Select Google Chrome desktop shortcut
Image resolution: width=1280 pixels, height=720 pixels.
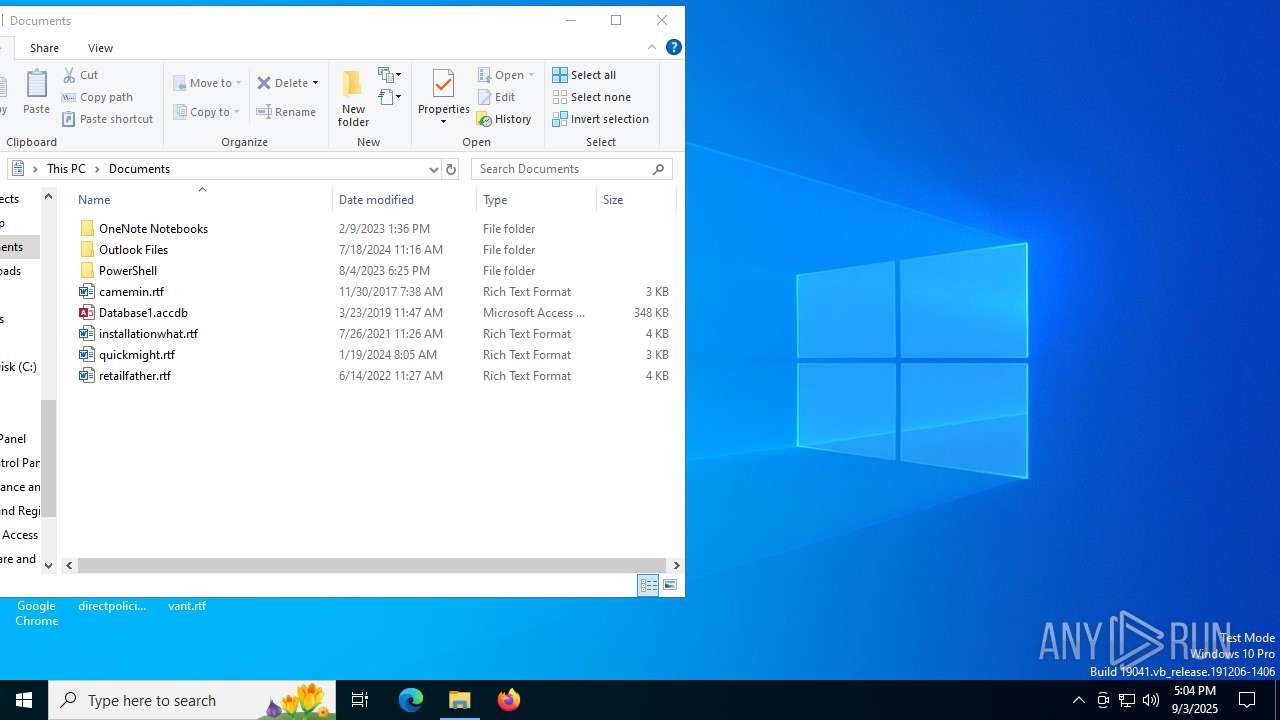click(36, 613)
